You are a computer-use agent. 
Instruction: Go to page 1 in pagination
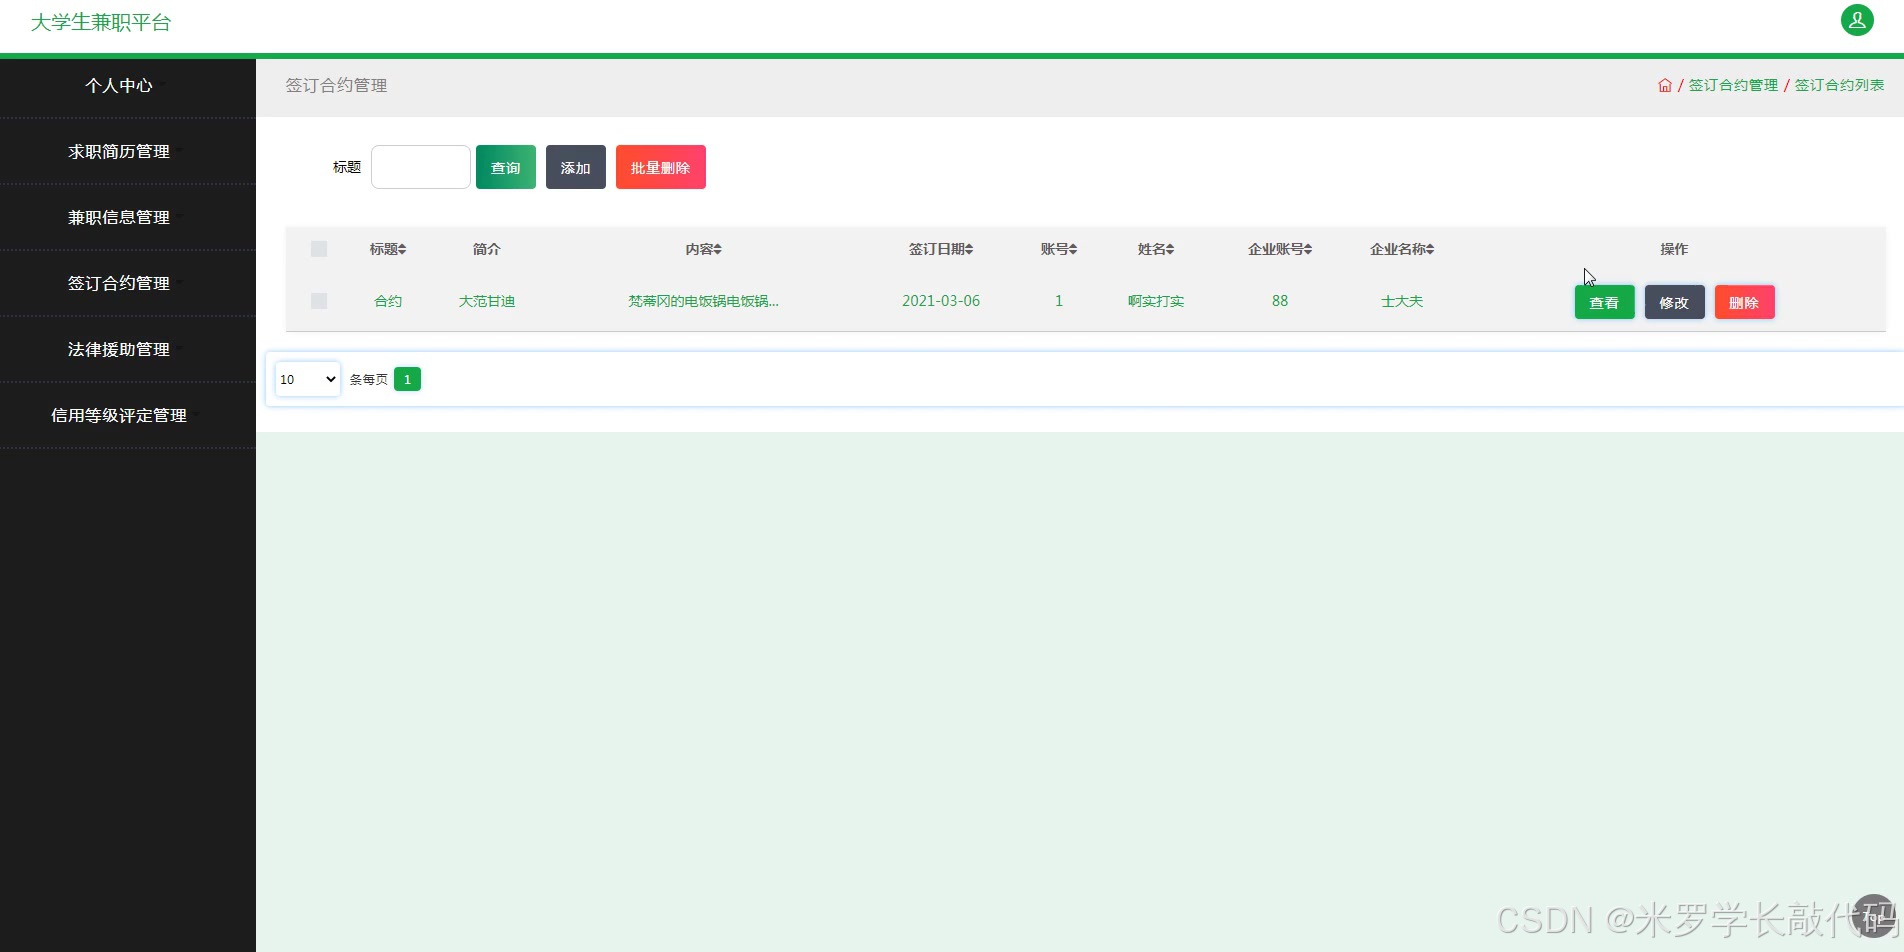407,379
